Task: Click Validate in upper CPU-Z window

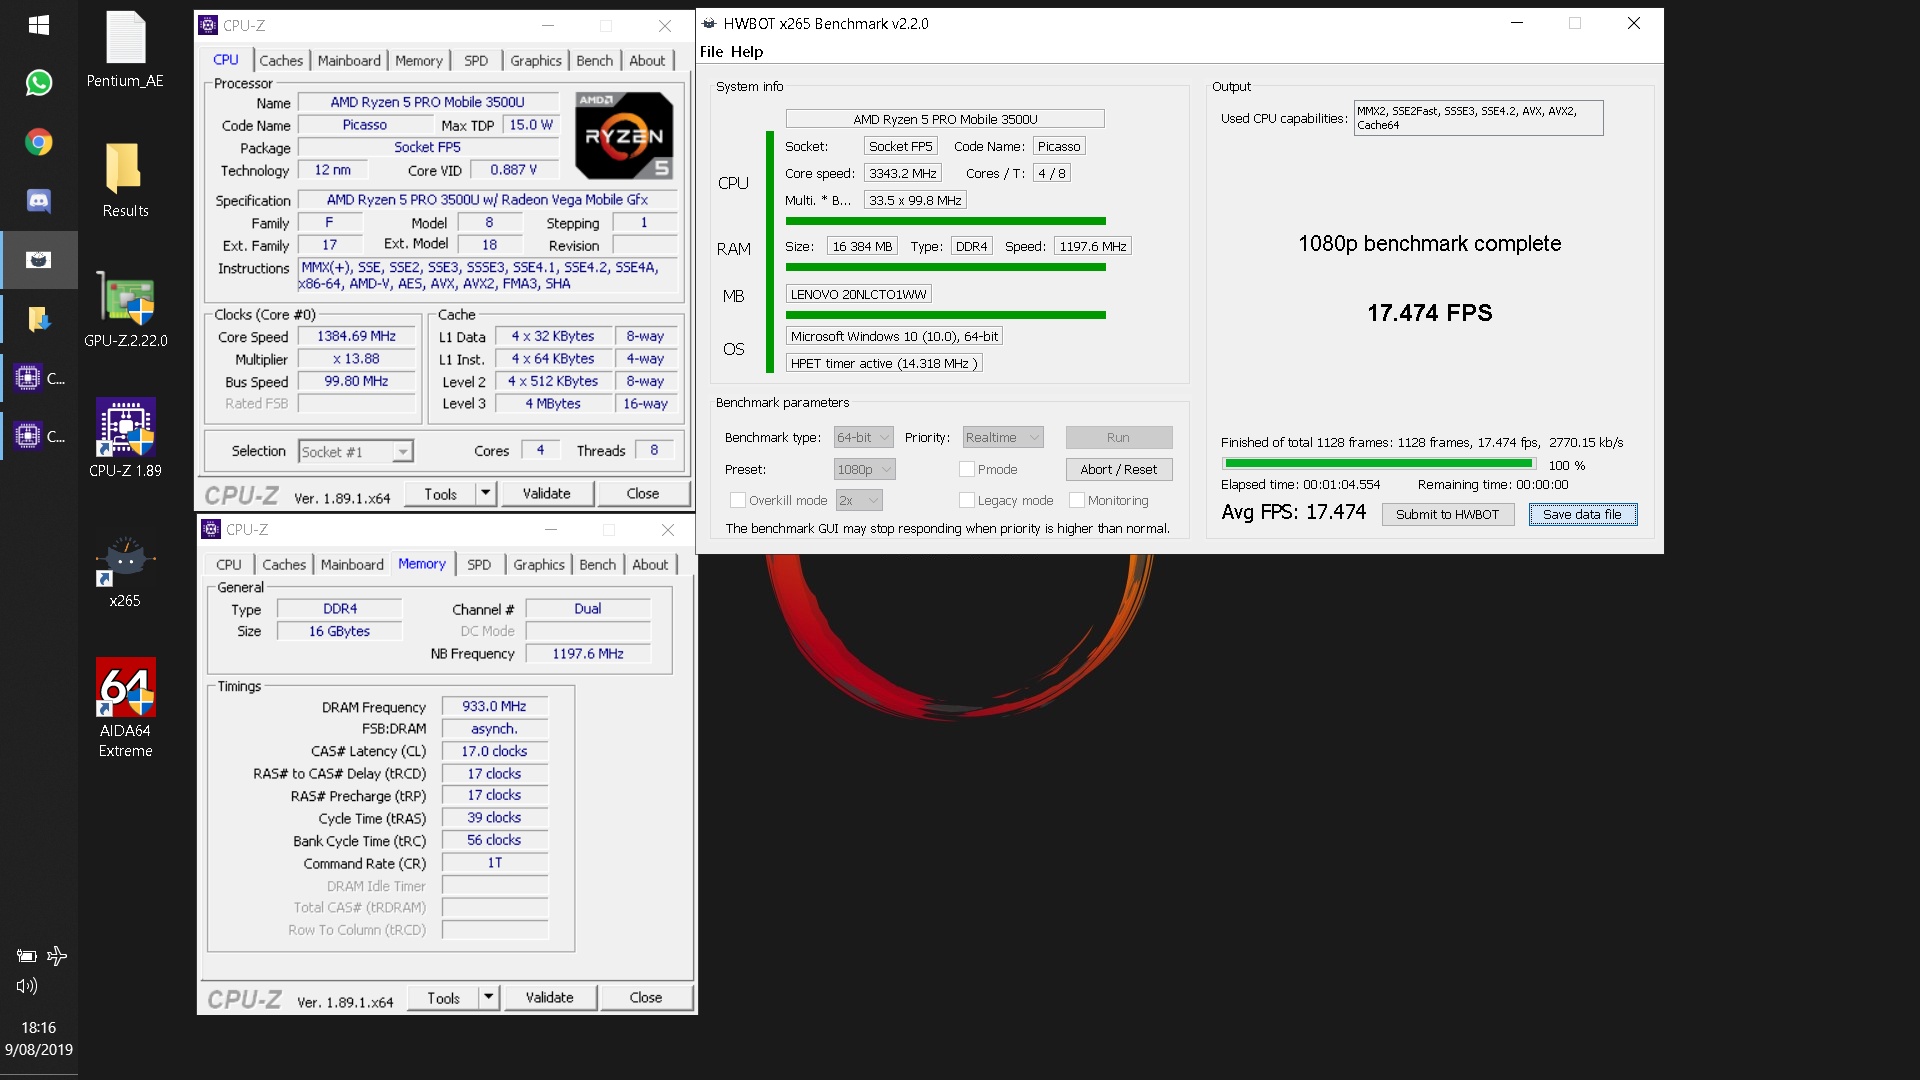Action: click(546, 493)
